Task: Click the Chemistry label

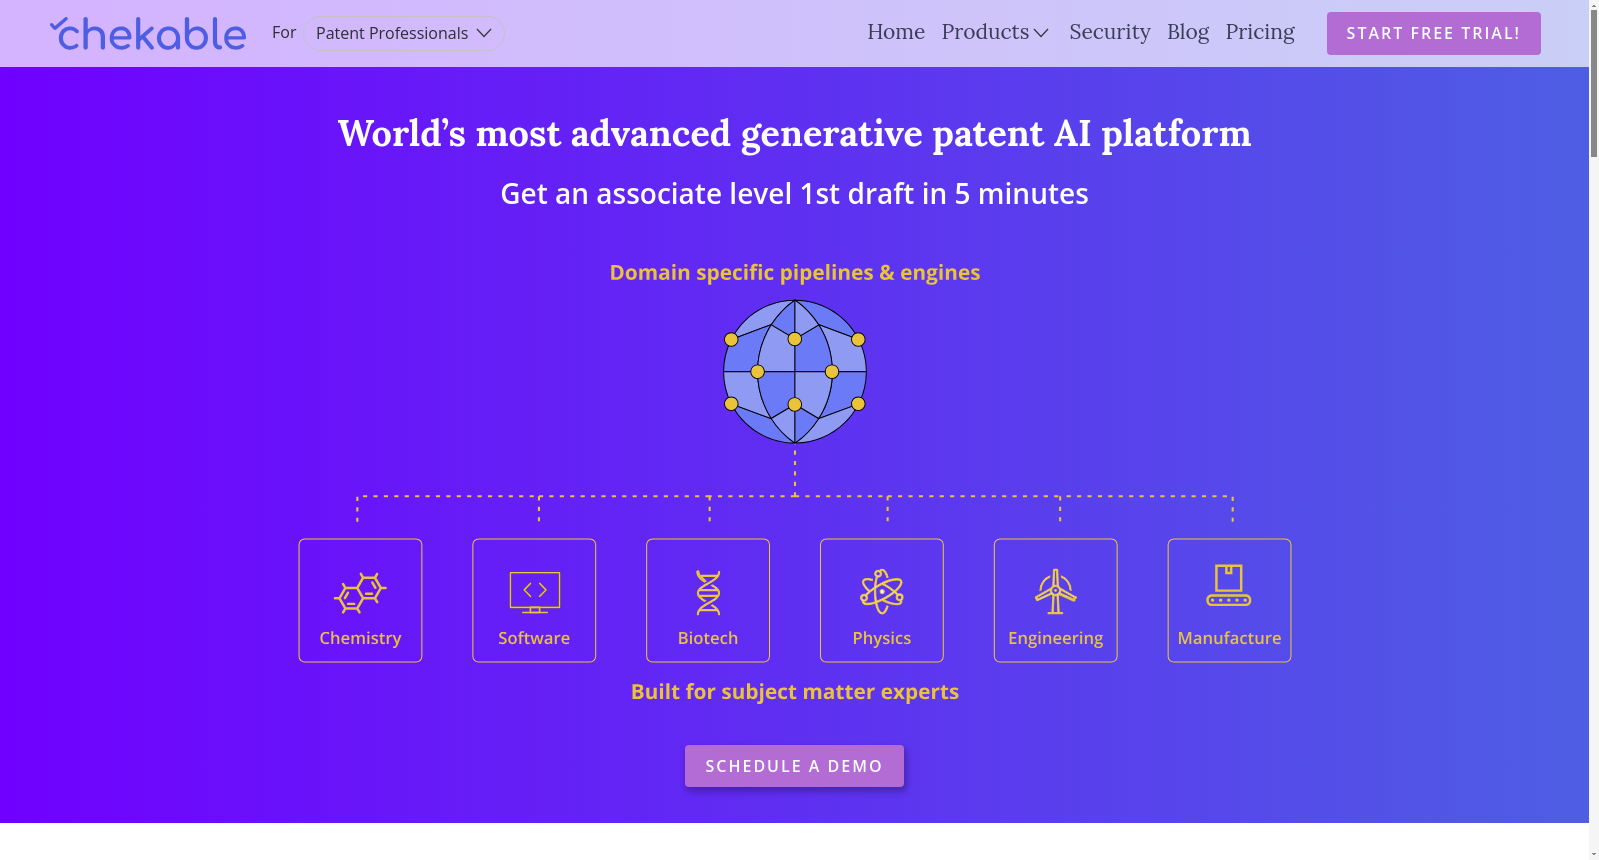Action: tap(360, 638)
